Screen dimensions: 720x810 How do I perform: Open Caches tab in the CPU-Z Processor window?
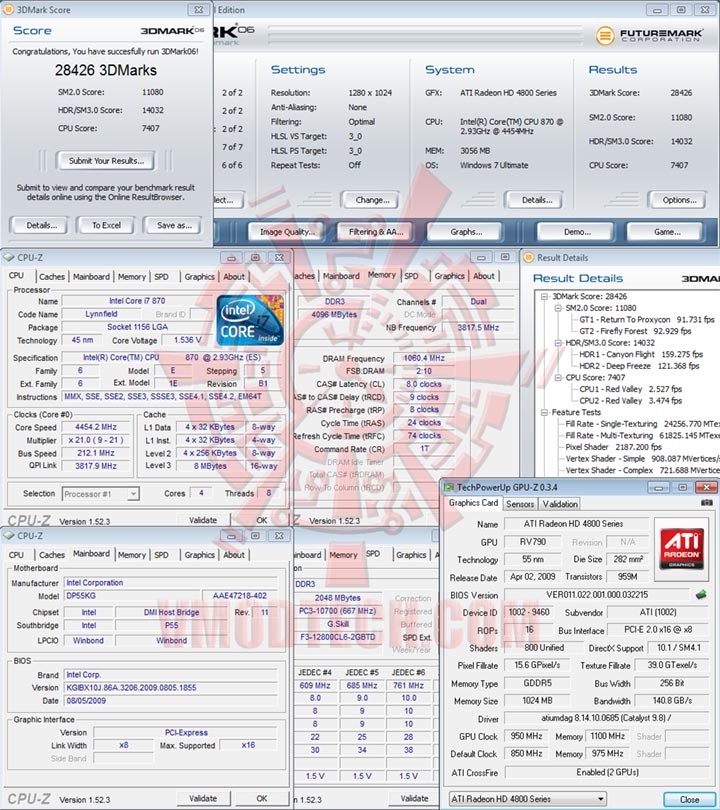[x=52, y=277]
